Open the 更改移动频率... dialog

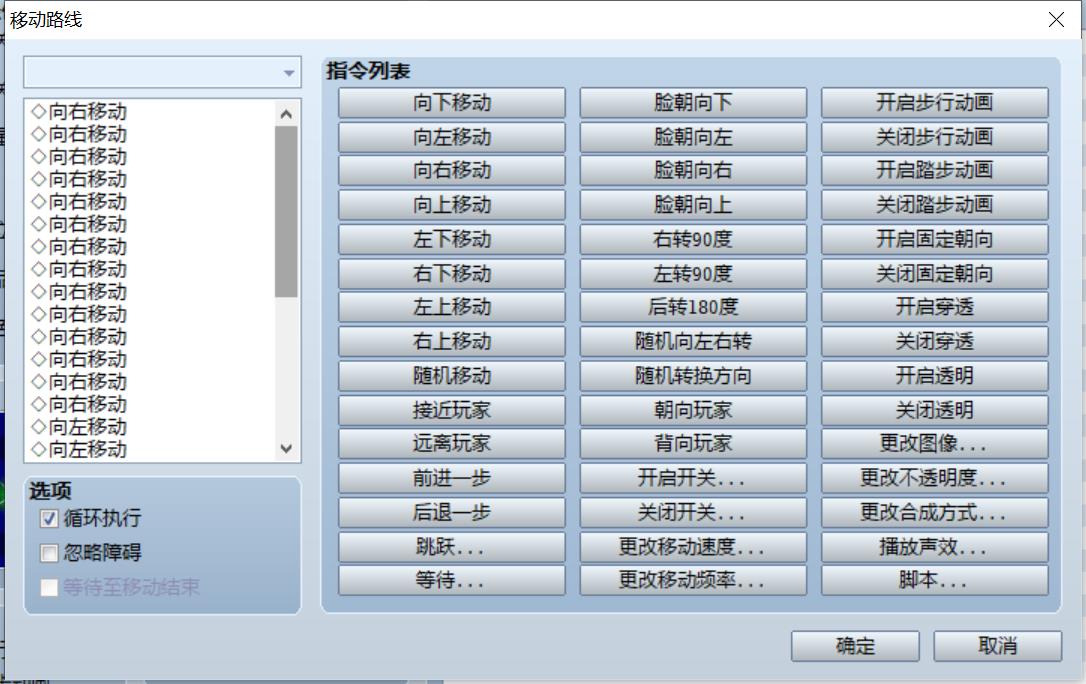click(x=693, y=580)
